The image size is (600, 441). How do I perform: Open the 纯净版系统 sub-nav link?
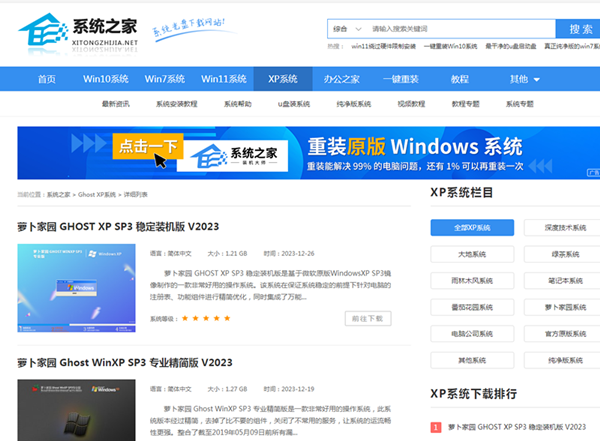pos(354,104)
